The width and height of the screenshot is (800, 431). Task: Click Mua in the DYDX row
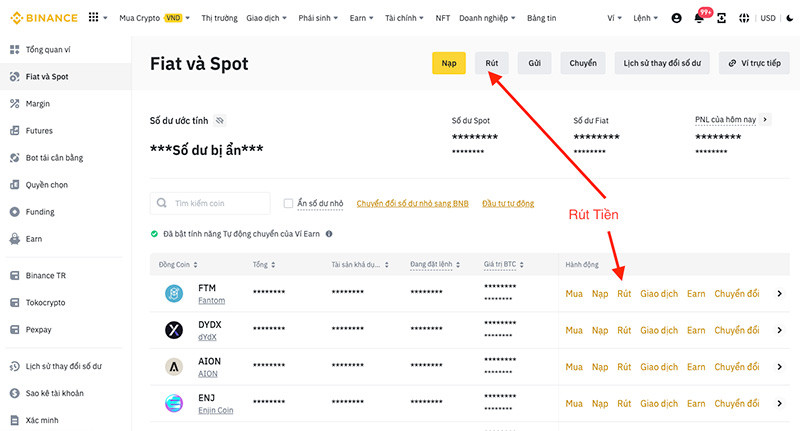tap(574, 330)
